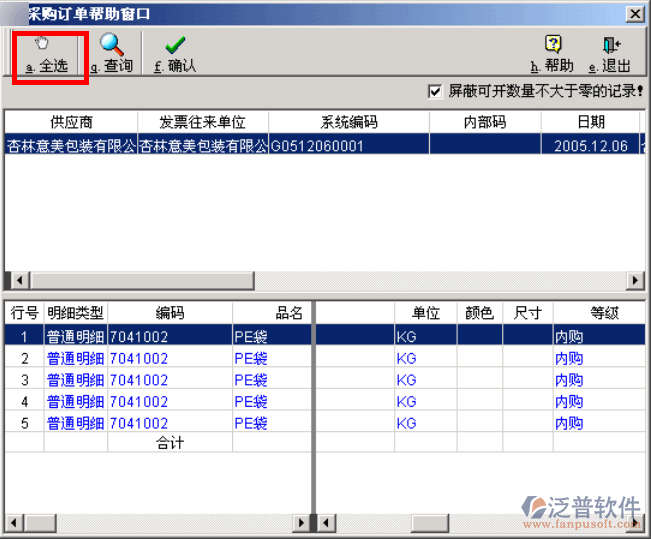
Task: Open Help (帮助) from the toolbar
Action: click(x=552, y=45)
